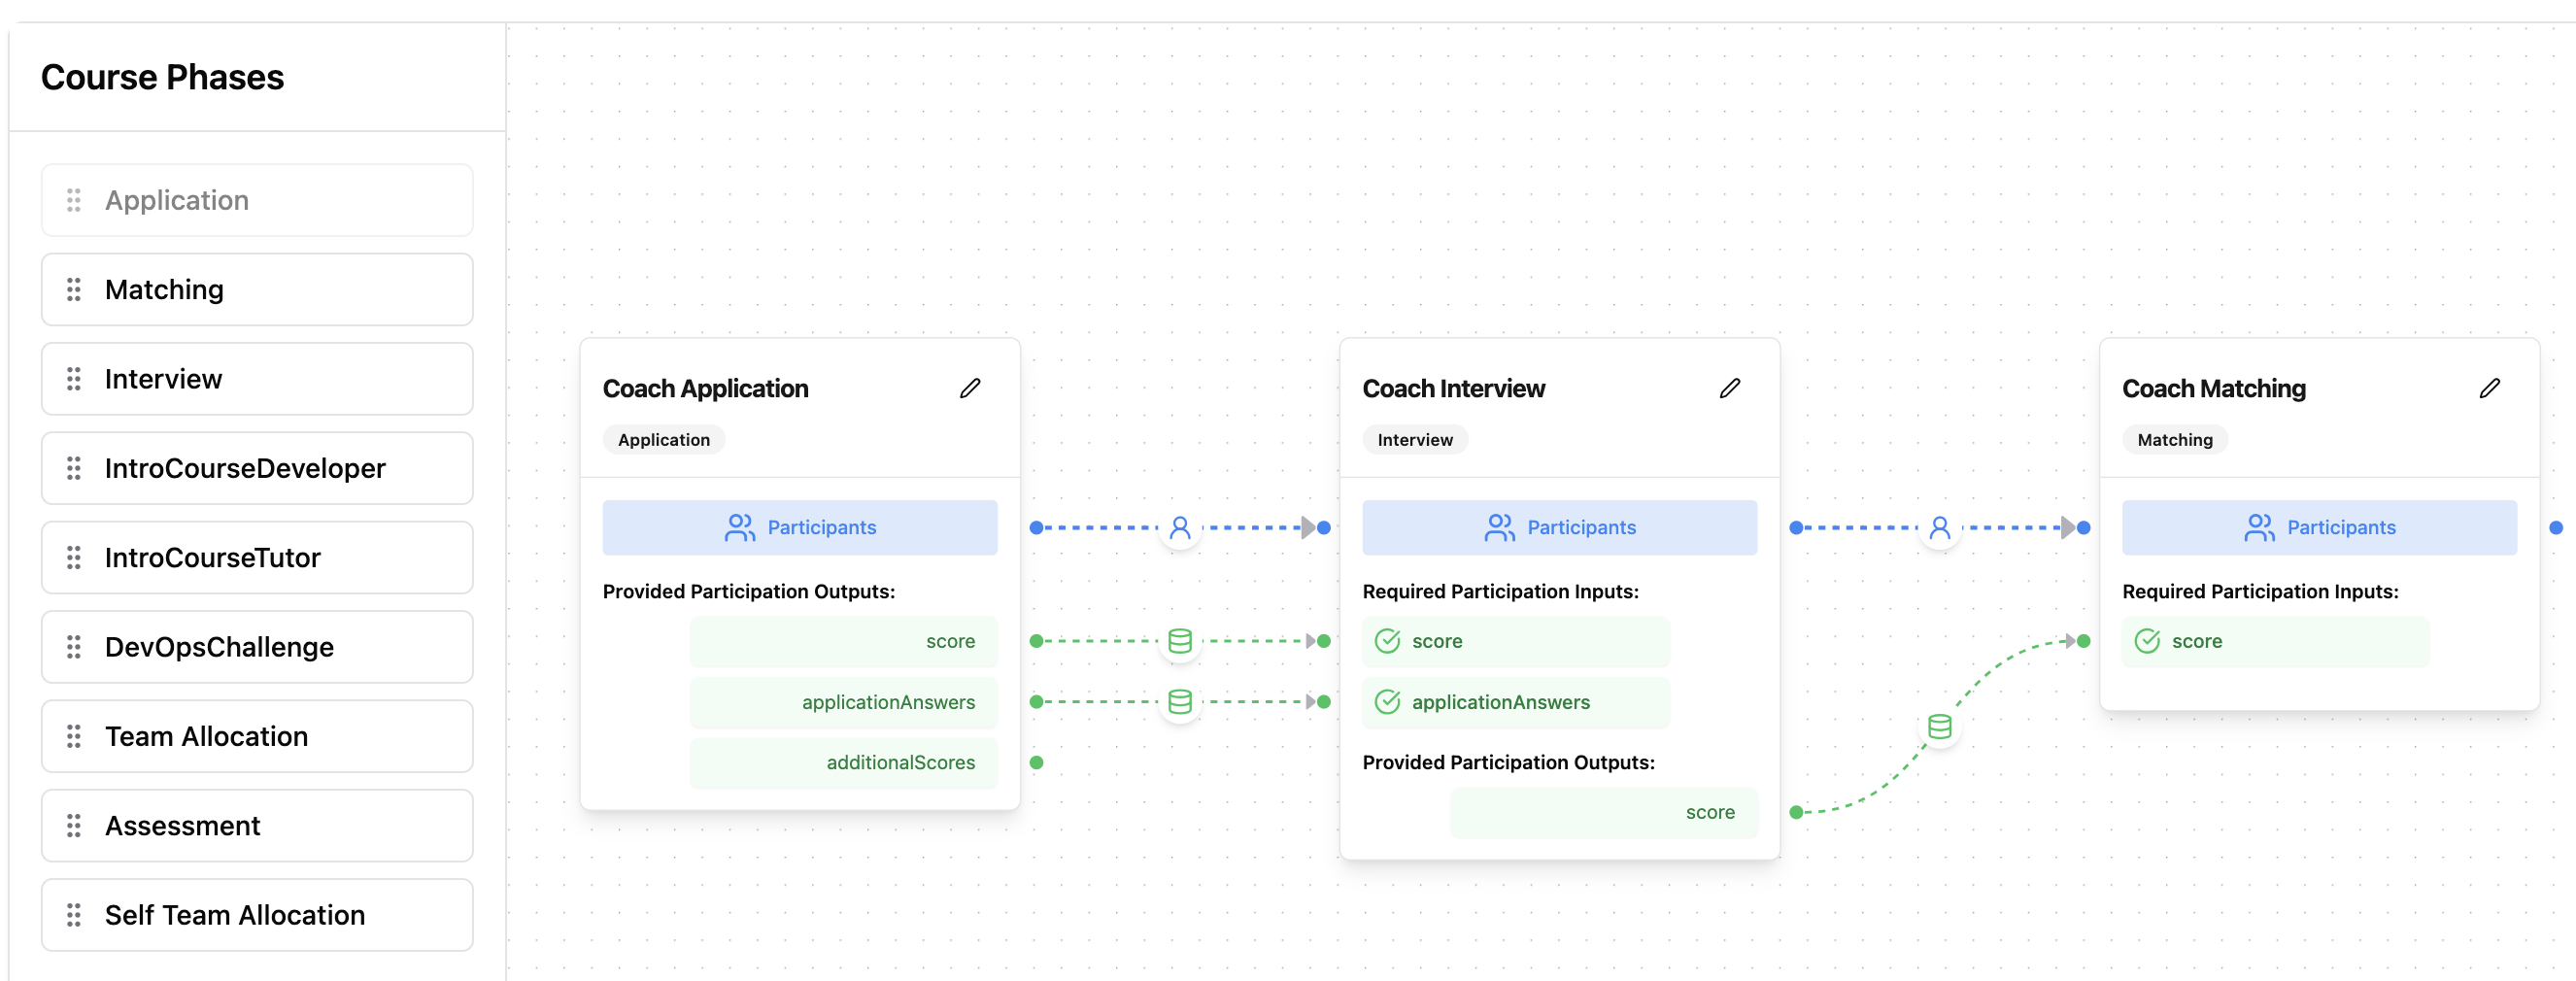Toggle the checkmark beside score in Coach Interview

point(1388,641)
